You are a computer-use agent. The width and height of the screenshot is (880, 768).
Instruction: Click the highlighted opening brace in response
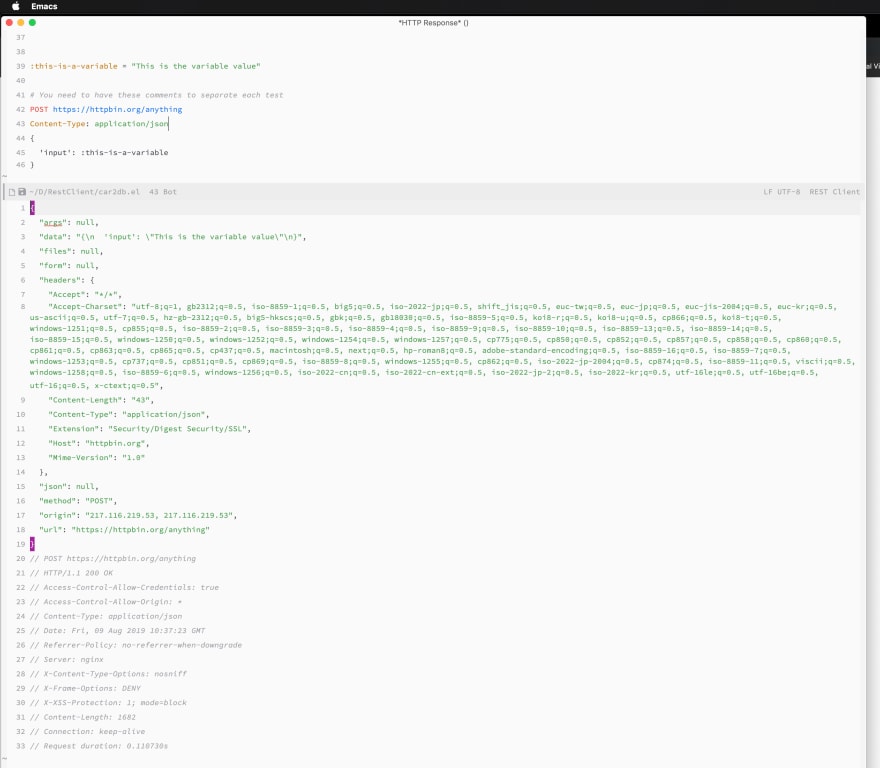point(32,208)
